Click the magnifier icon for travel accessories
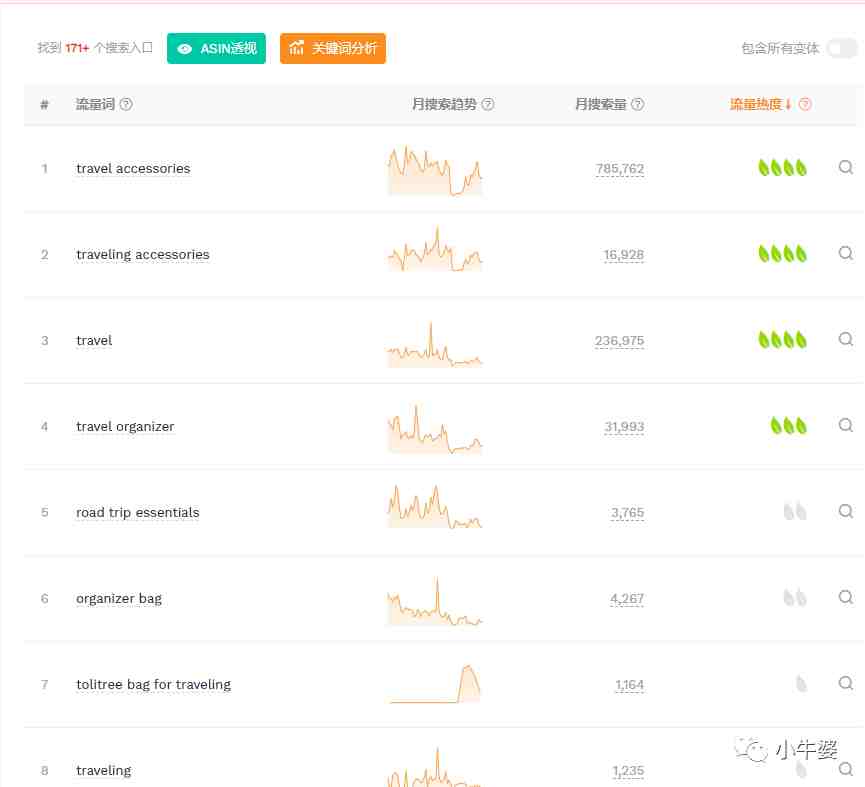Screen dimensions: 865x787 tap(845, 167)
